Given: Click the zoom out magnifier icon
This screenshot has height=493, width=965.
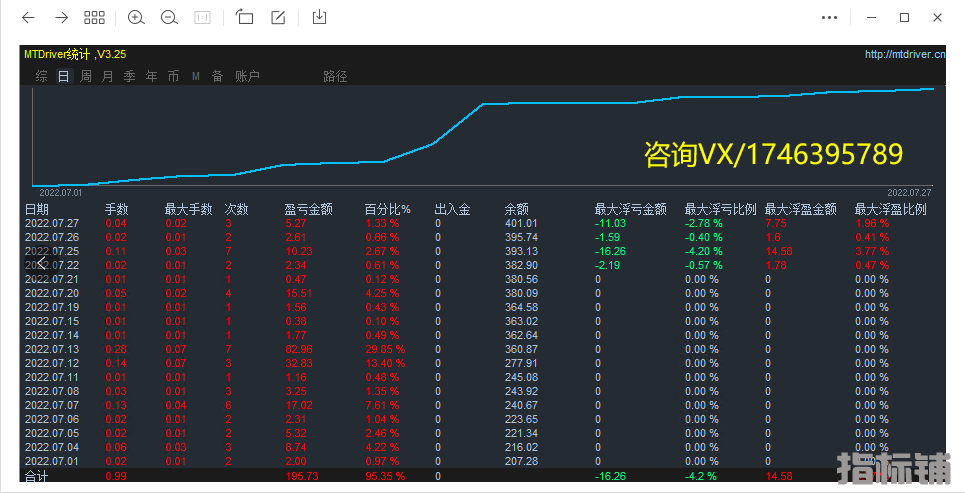Looking at the screenshot, I should coord(169,18).
